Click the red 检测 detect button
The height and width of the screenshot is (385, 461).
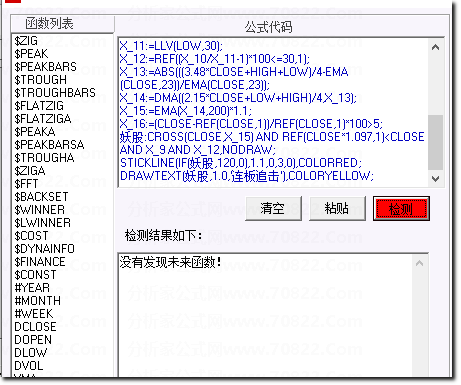401,209
